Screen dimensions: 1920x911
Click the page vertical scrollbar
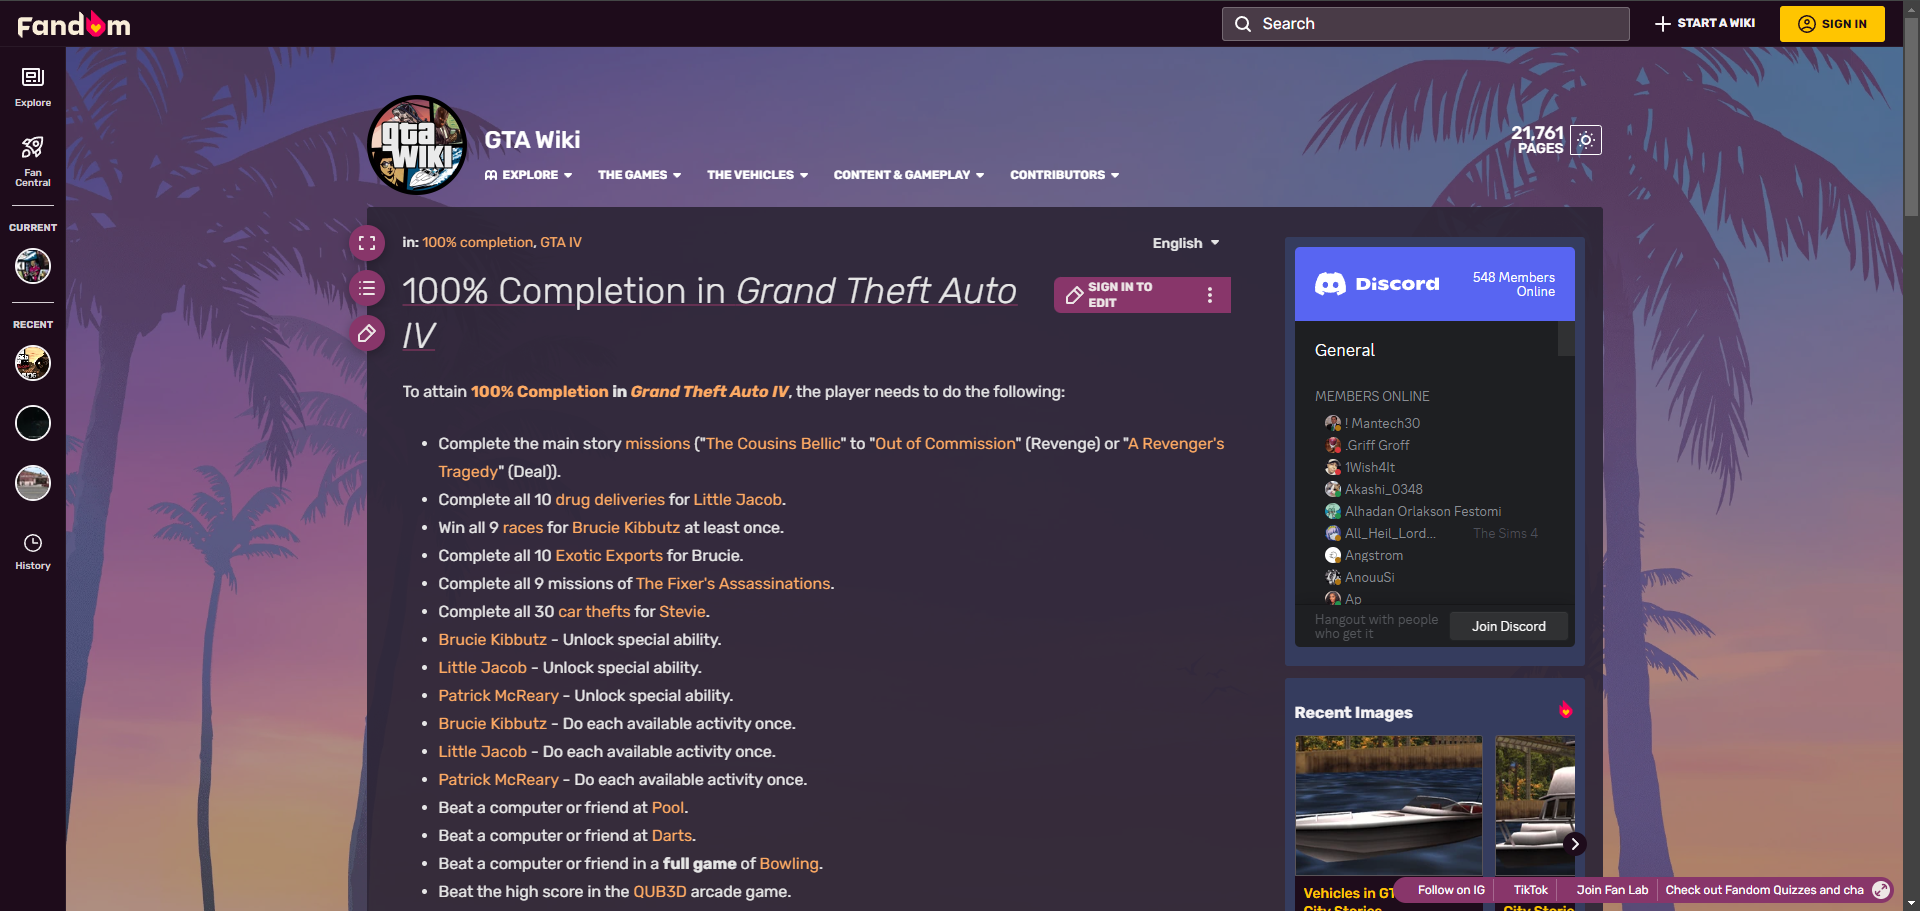coord(1911,115)
